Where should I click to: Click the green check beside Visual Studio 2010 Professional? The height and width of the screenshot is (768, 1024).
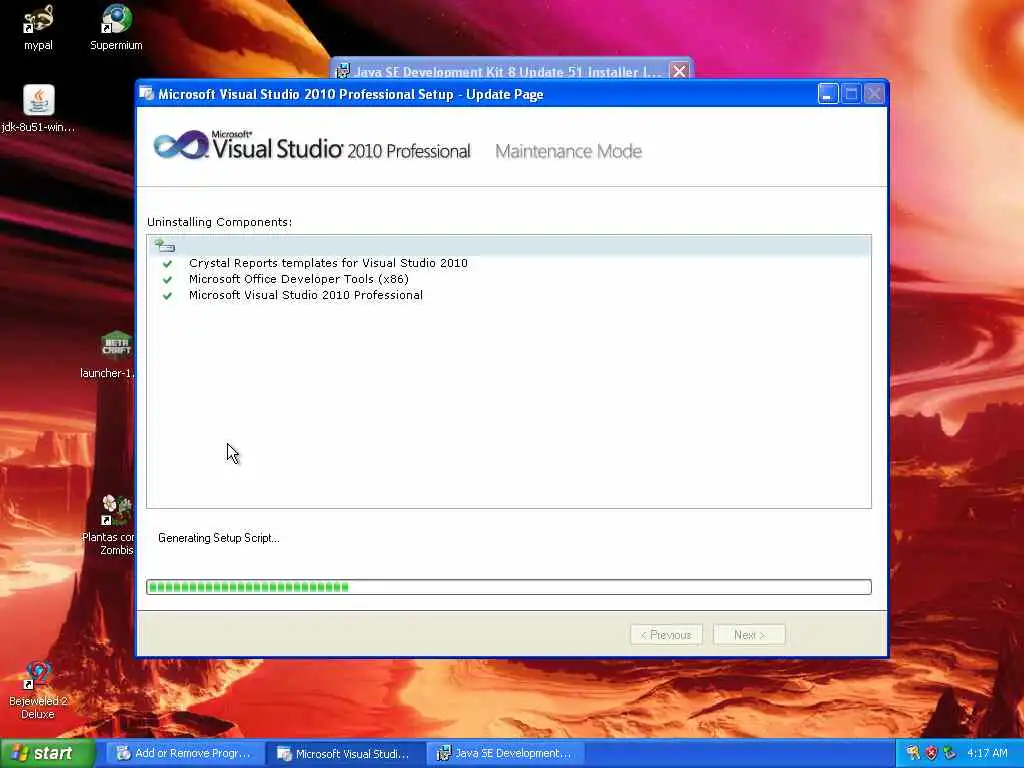pyautogui.click(x=167, y=296)
